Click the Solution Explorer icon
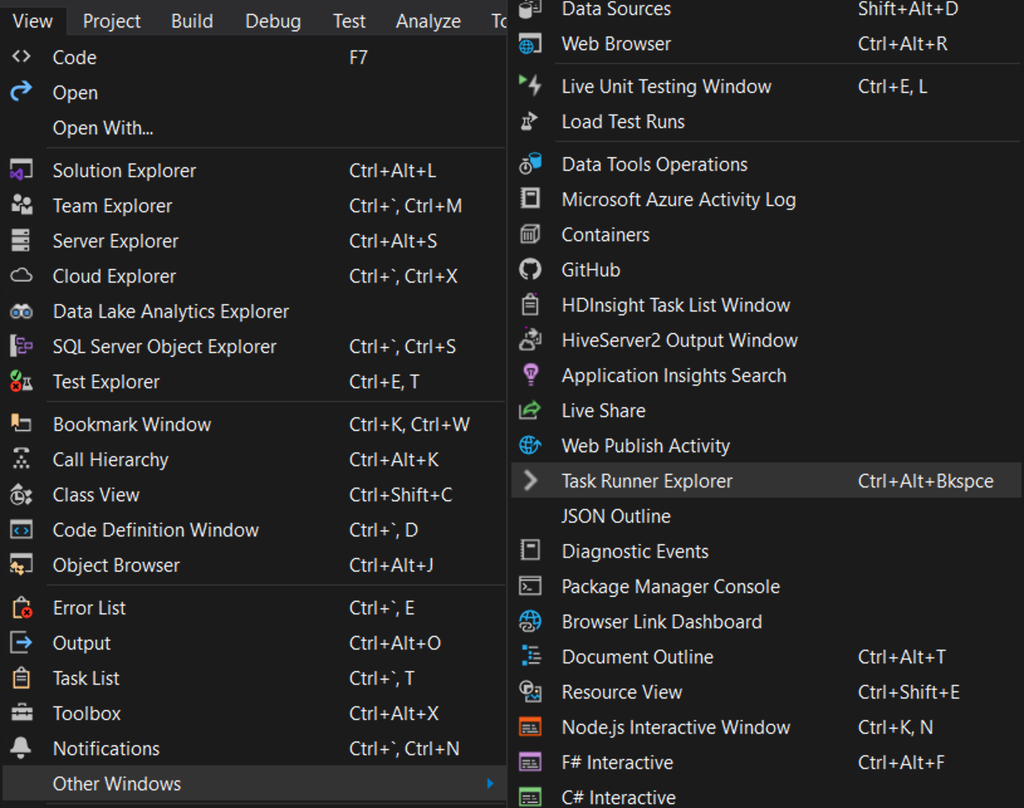The height and width of the screenshot is (808, 1024). [x=21, y=170]
